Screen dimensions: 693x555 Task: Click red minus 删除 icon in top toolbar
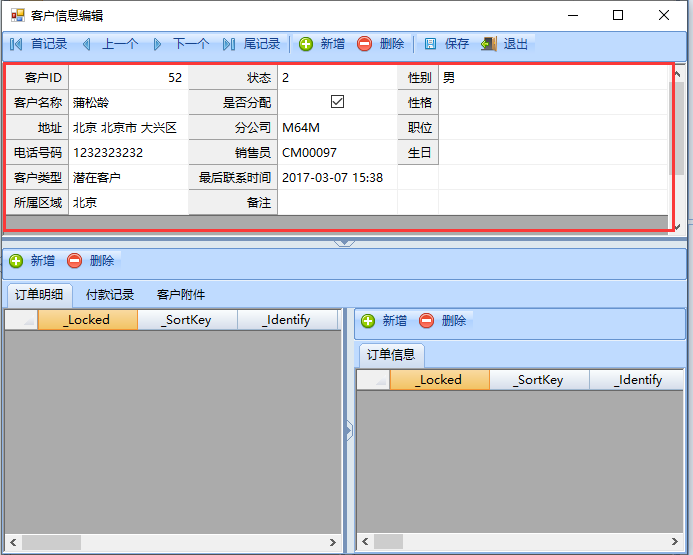(364, 44)
